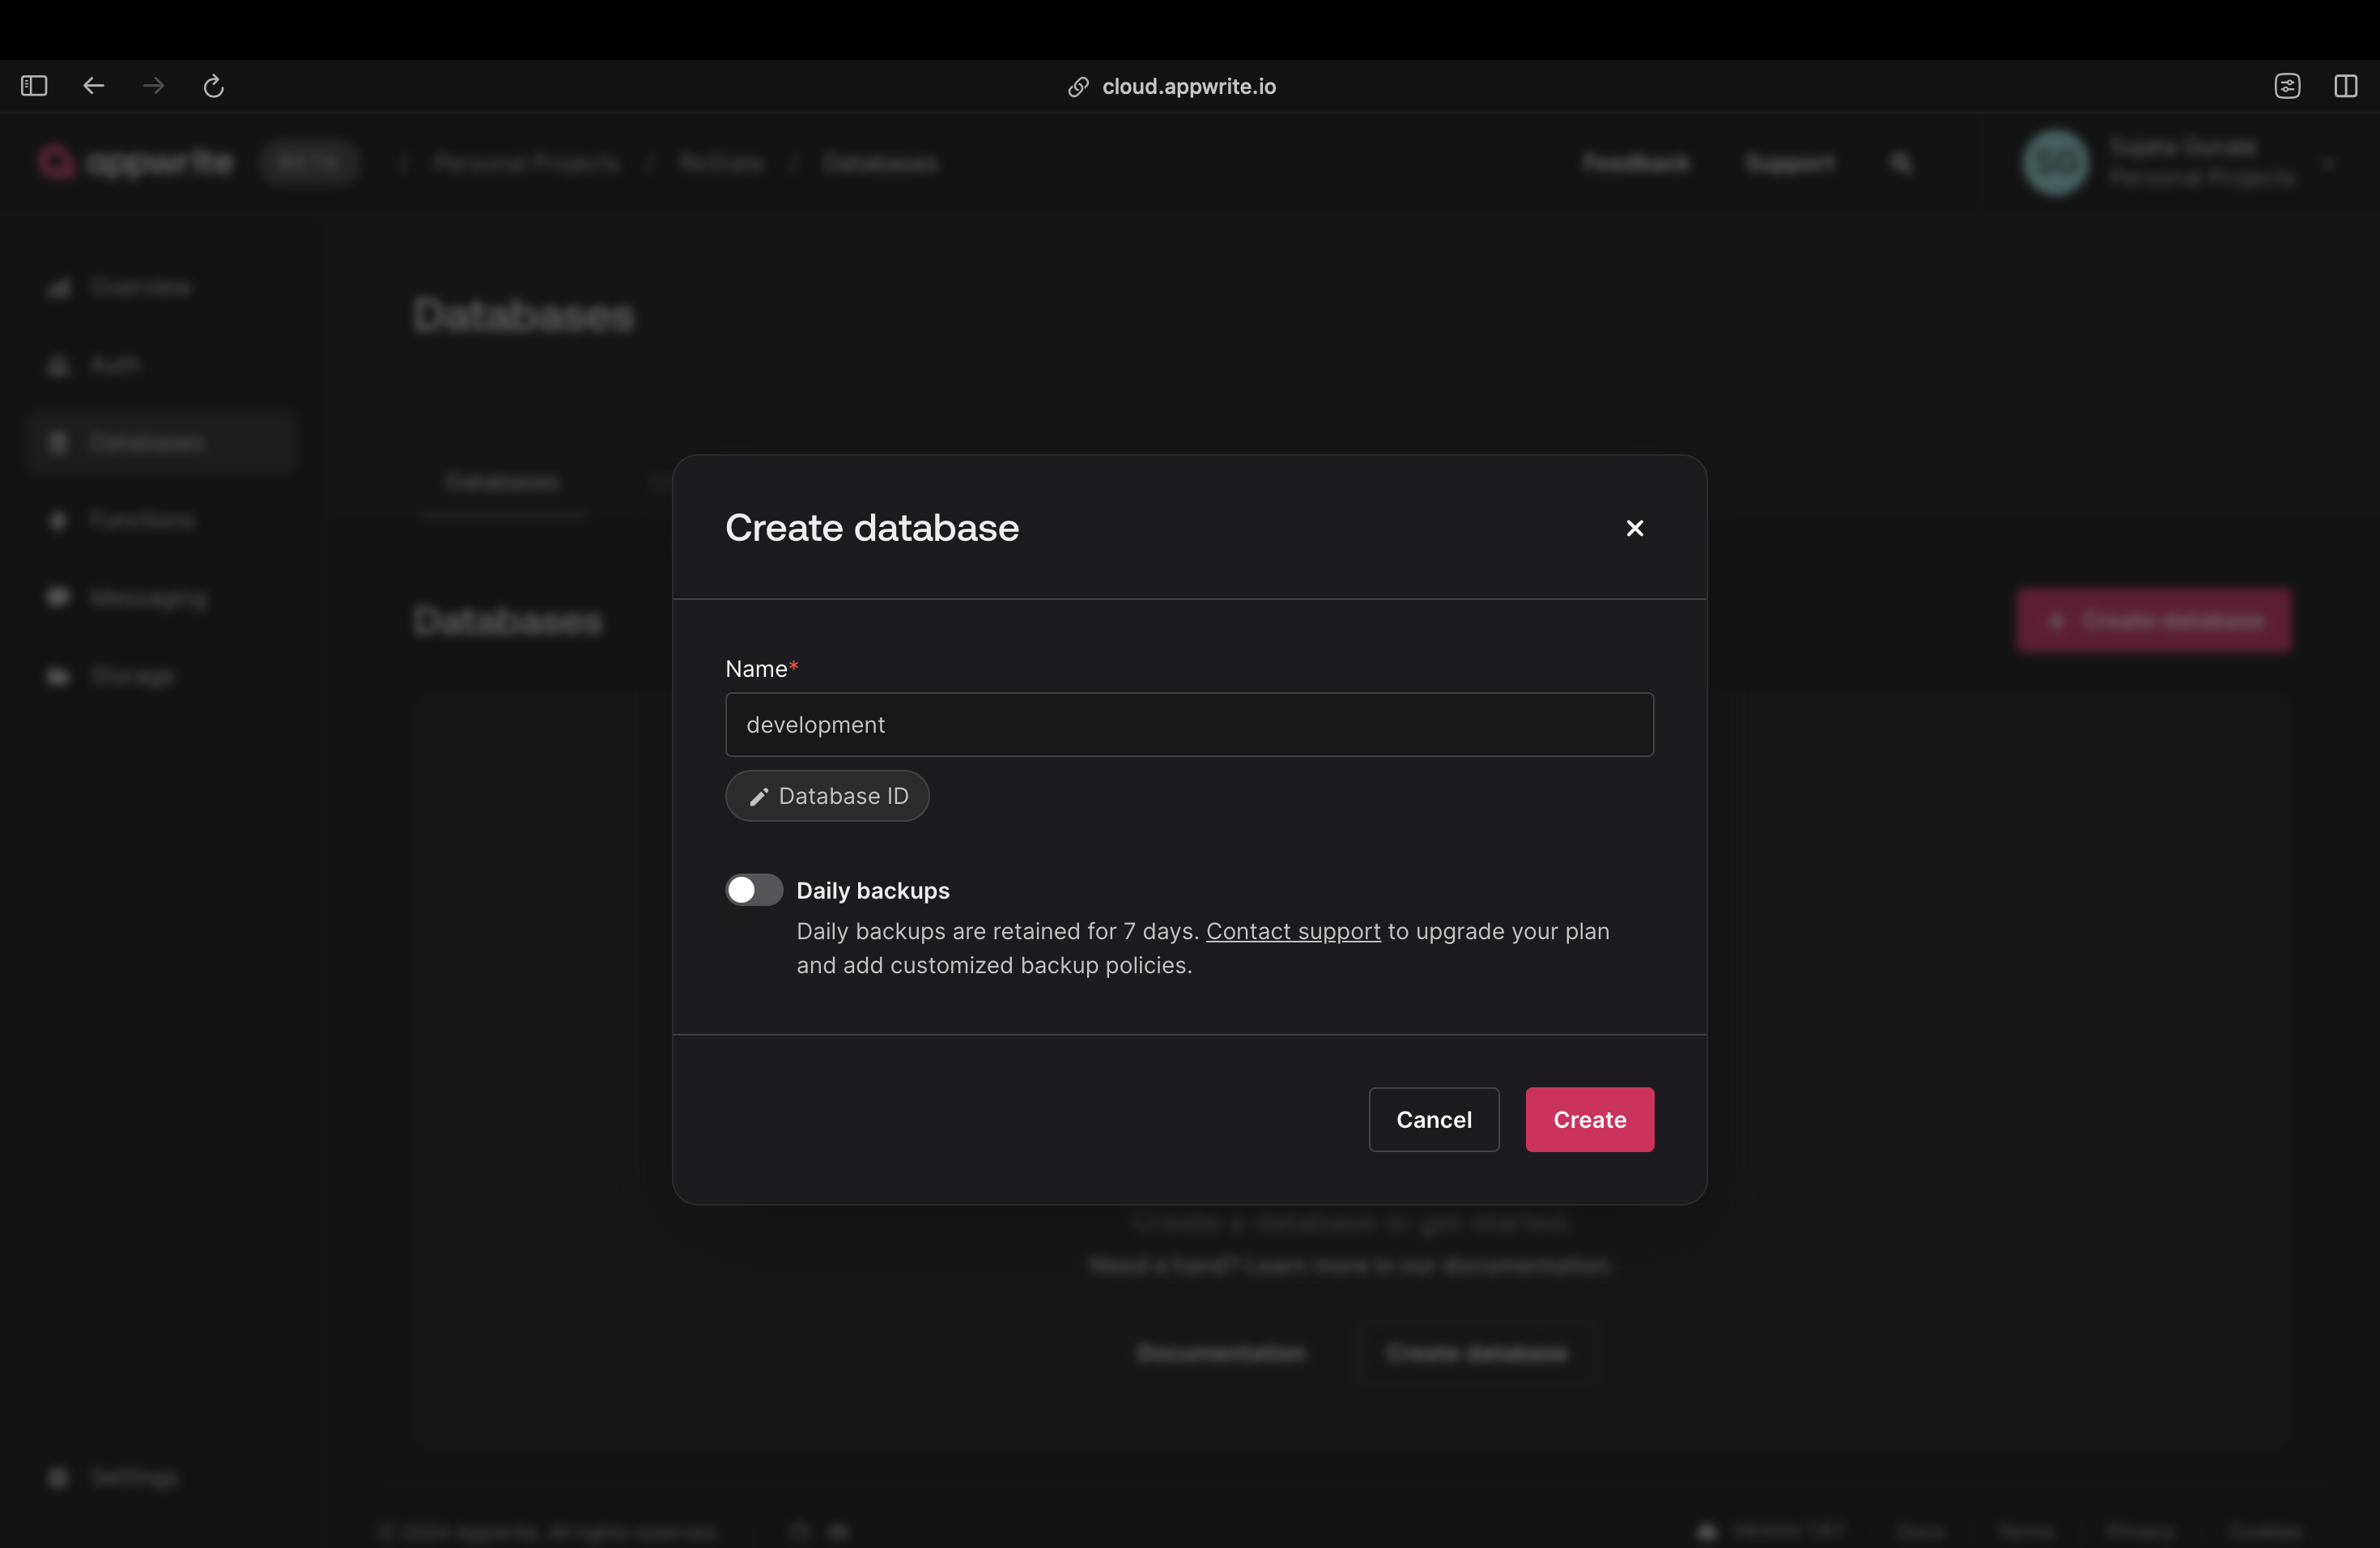The image size is (2380, 1548).
Task: Enable the Daily backups toggle
Action: (754, 890)
